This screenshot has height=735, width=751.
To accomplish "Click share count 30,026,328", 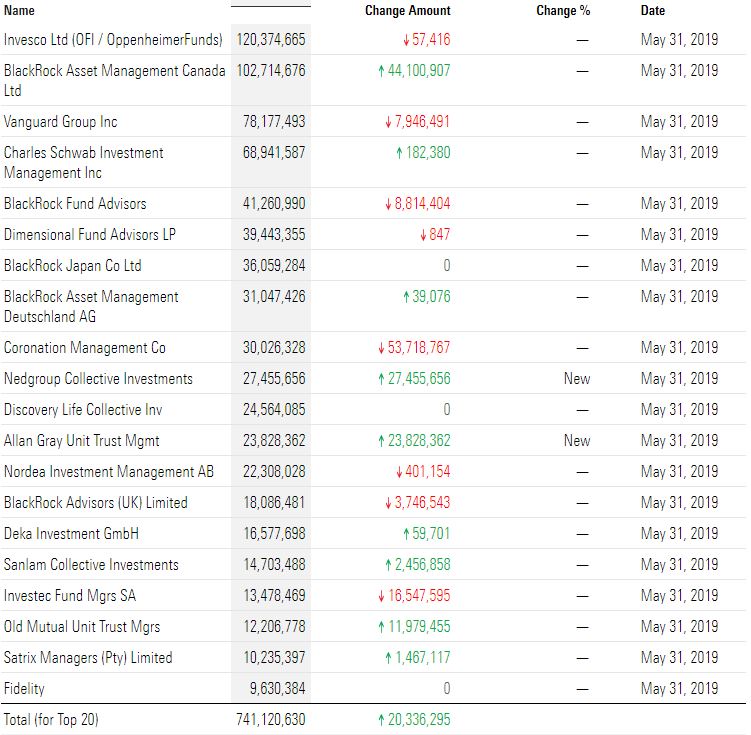I will pyautogui.click(x=274, y=348).
